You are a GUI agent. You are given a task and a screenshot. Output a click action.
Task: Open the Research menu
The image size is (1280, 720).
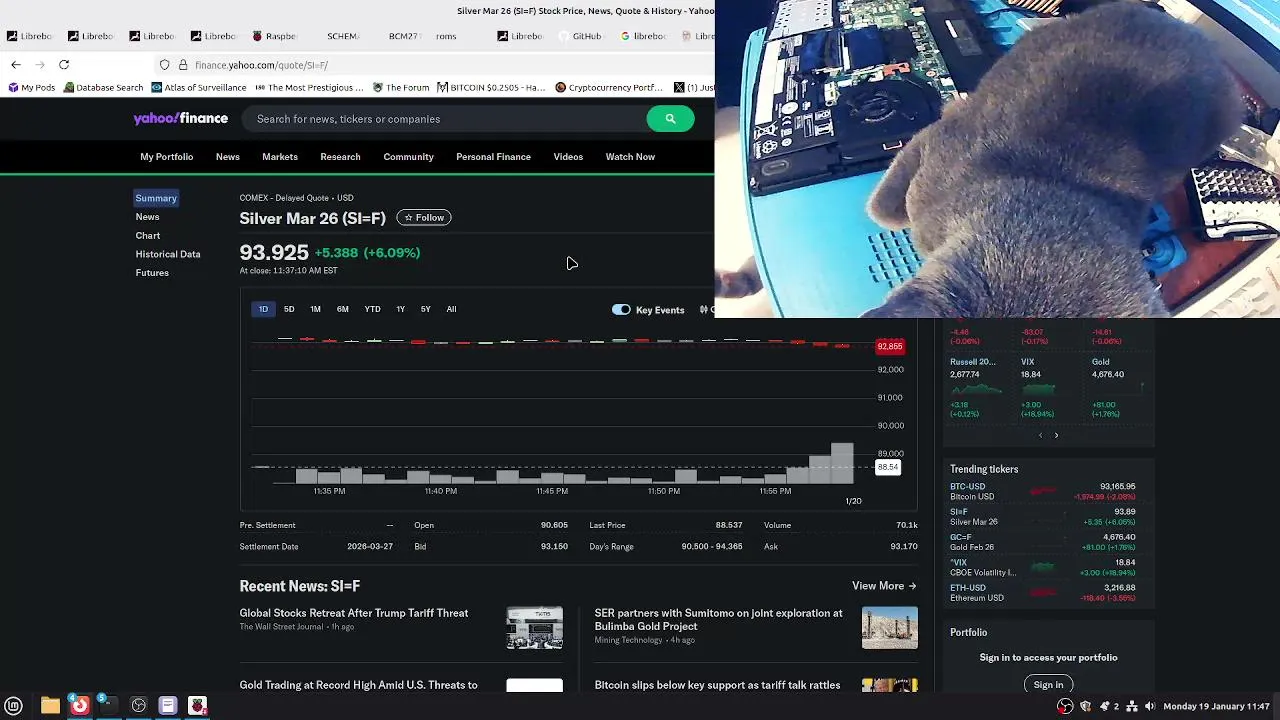coord(340,157)
